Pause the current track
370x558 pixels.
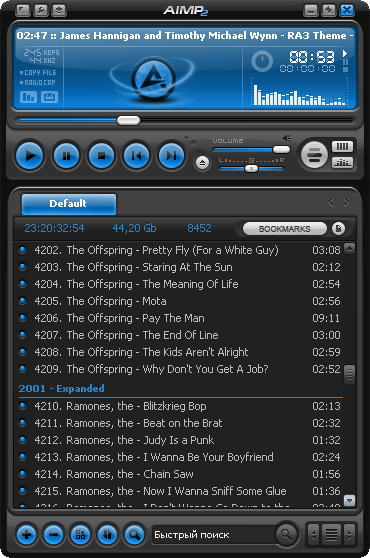pyautogui.click(x=67, y=156)
